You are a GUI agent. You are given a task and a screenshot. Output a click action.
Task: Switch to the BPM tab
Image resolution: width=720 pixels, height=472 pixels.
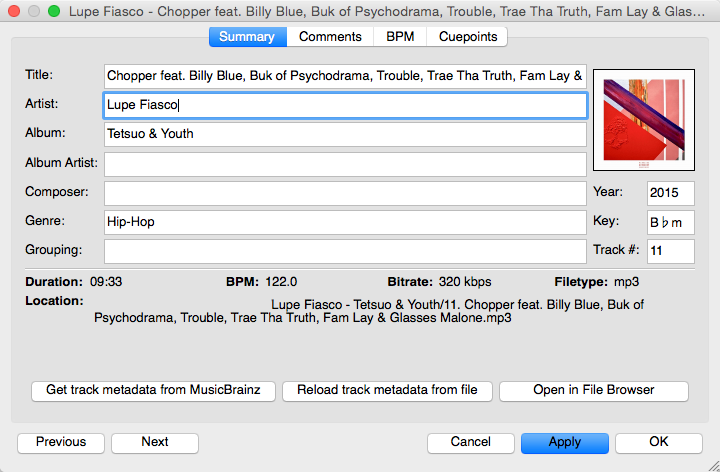400,37
